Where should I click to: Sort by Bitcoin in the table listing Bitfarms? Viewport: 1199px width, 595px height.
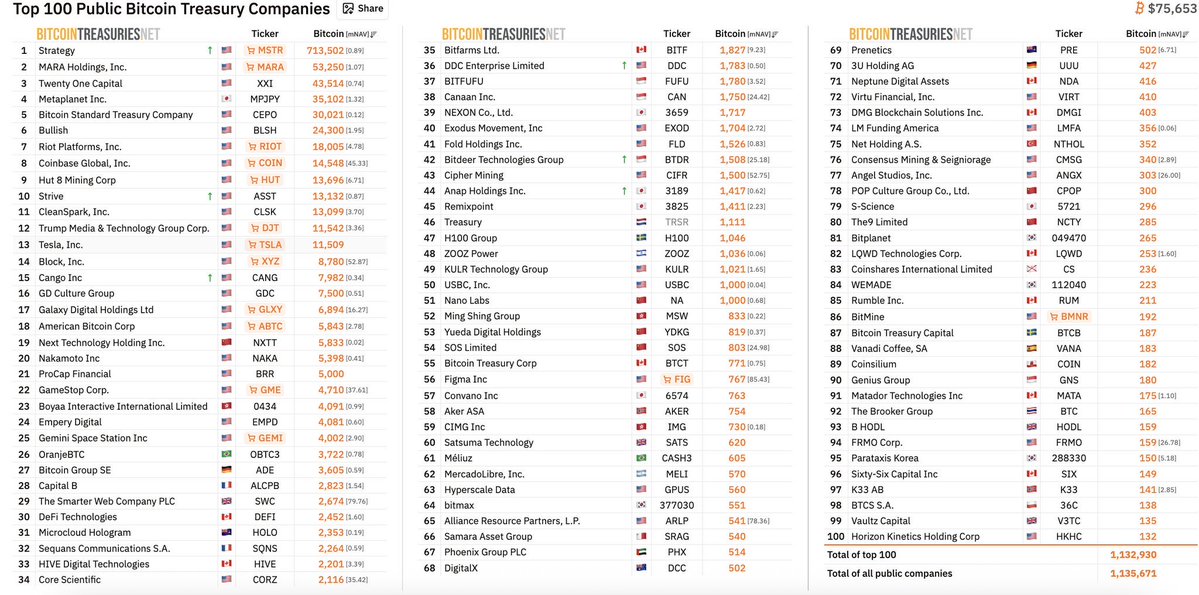tap(746, 34)
